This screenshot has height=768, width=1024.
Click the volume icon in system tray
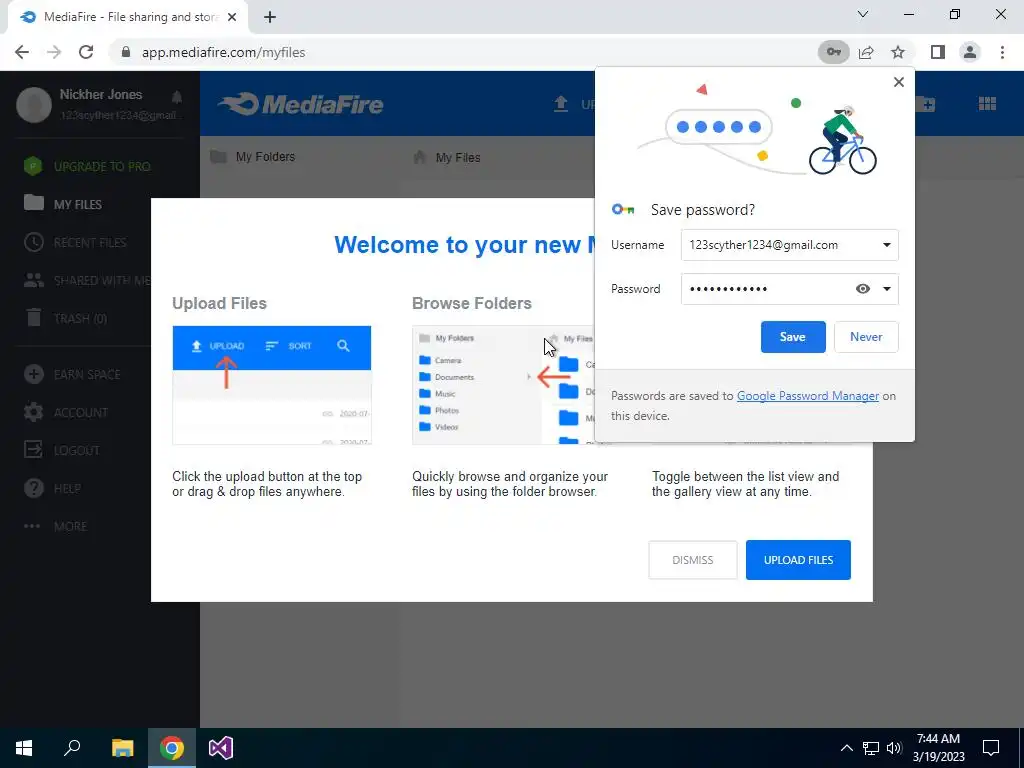click(x=894, y=748)
